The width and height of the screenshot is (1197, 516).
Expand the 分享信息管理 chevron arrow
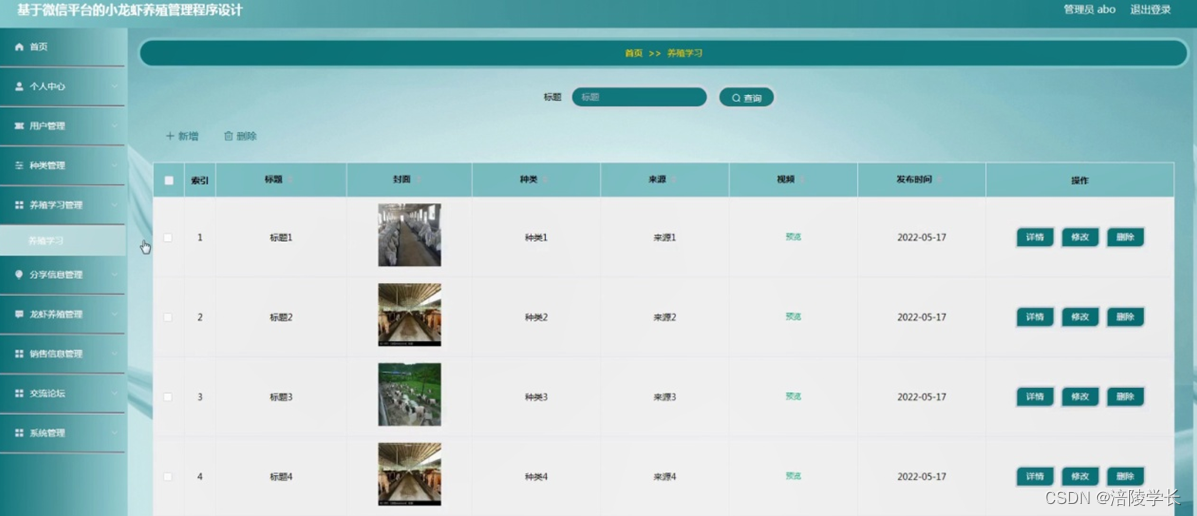tap(115, 274)
